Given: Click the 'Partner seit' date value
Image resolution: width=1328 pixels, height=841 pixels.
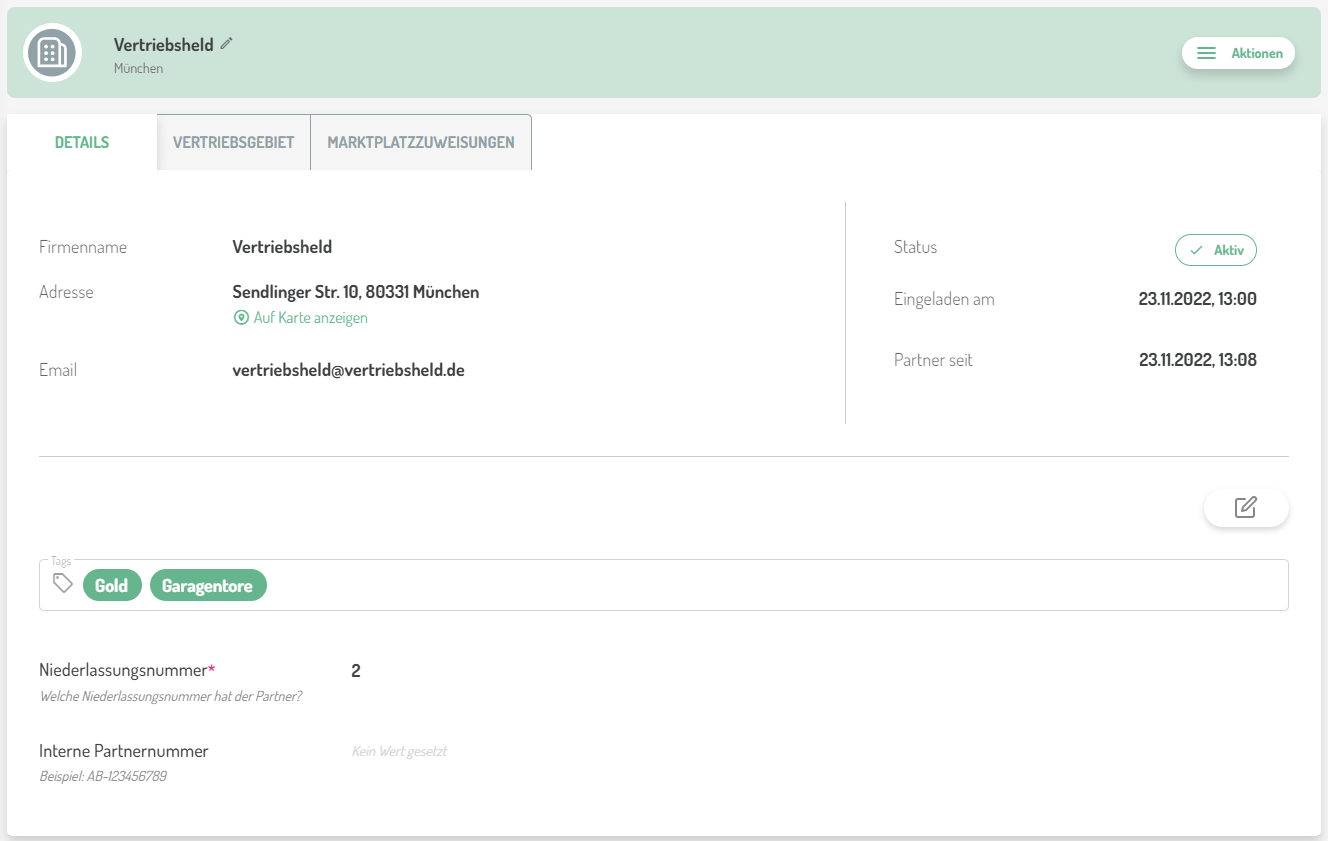Looking at the screenshot, I should pos(1197,360).
